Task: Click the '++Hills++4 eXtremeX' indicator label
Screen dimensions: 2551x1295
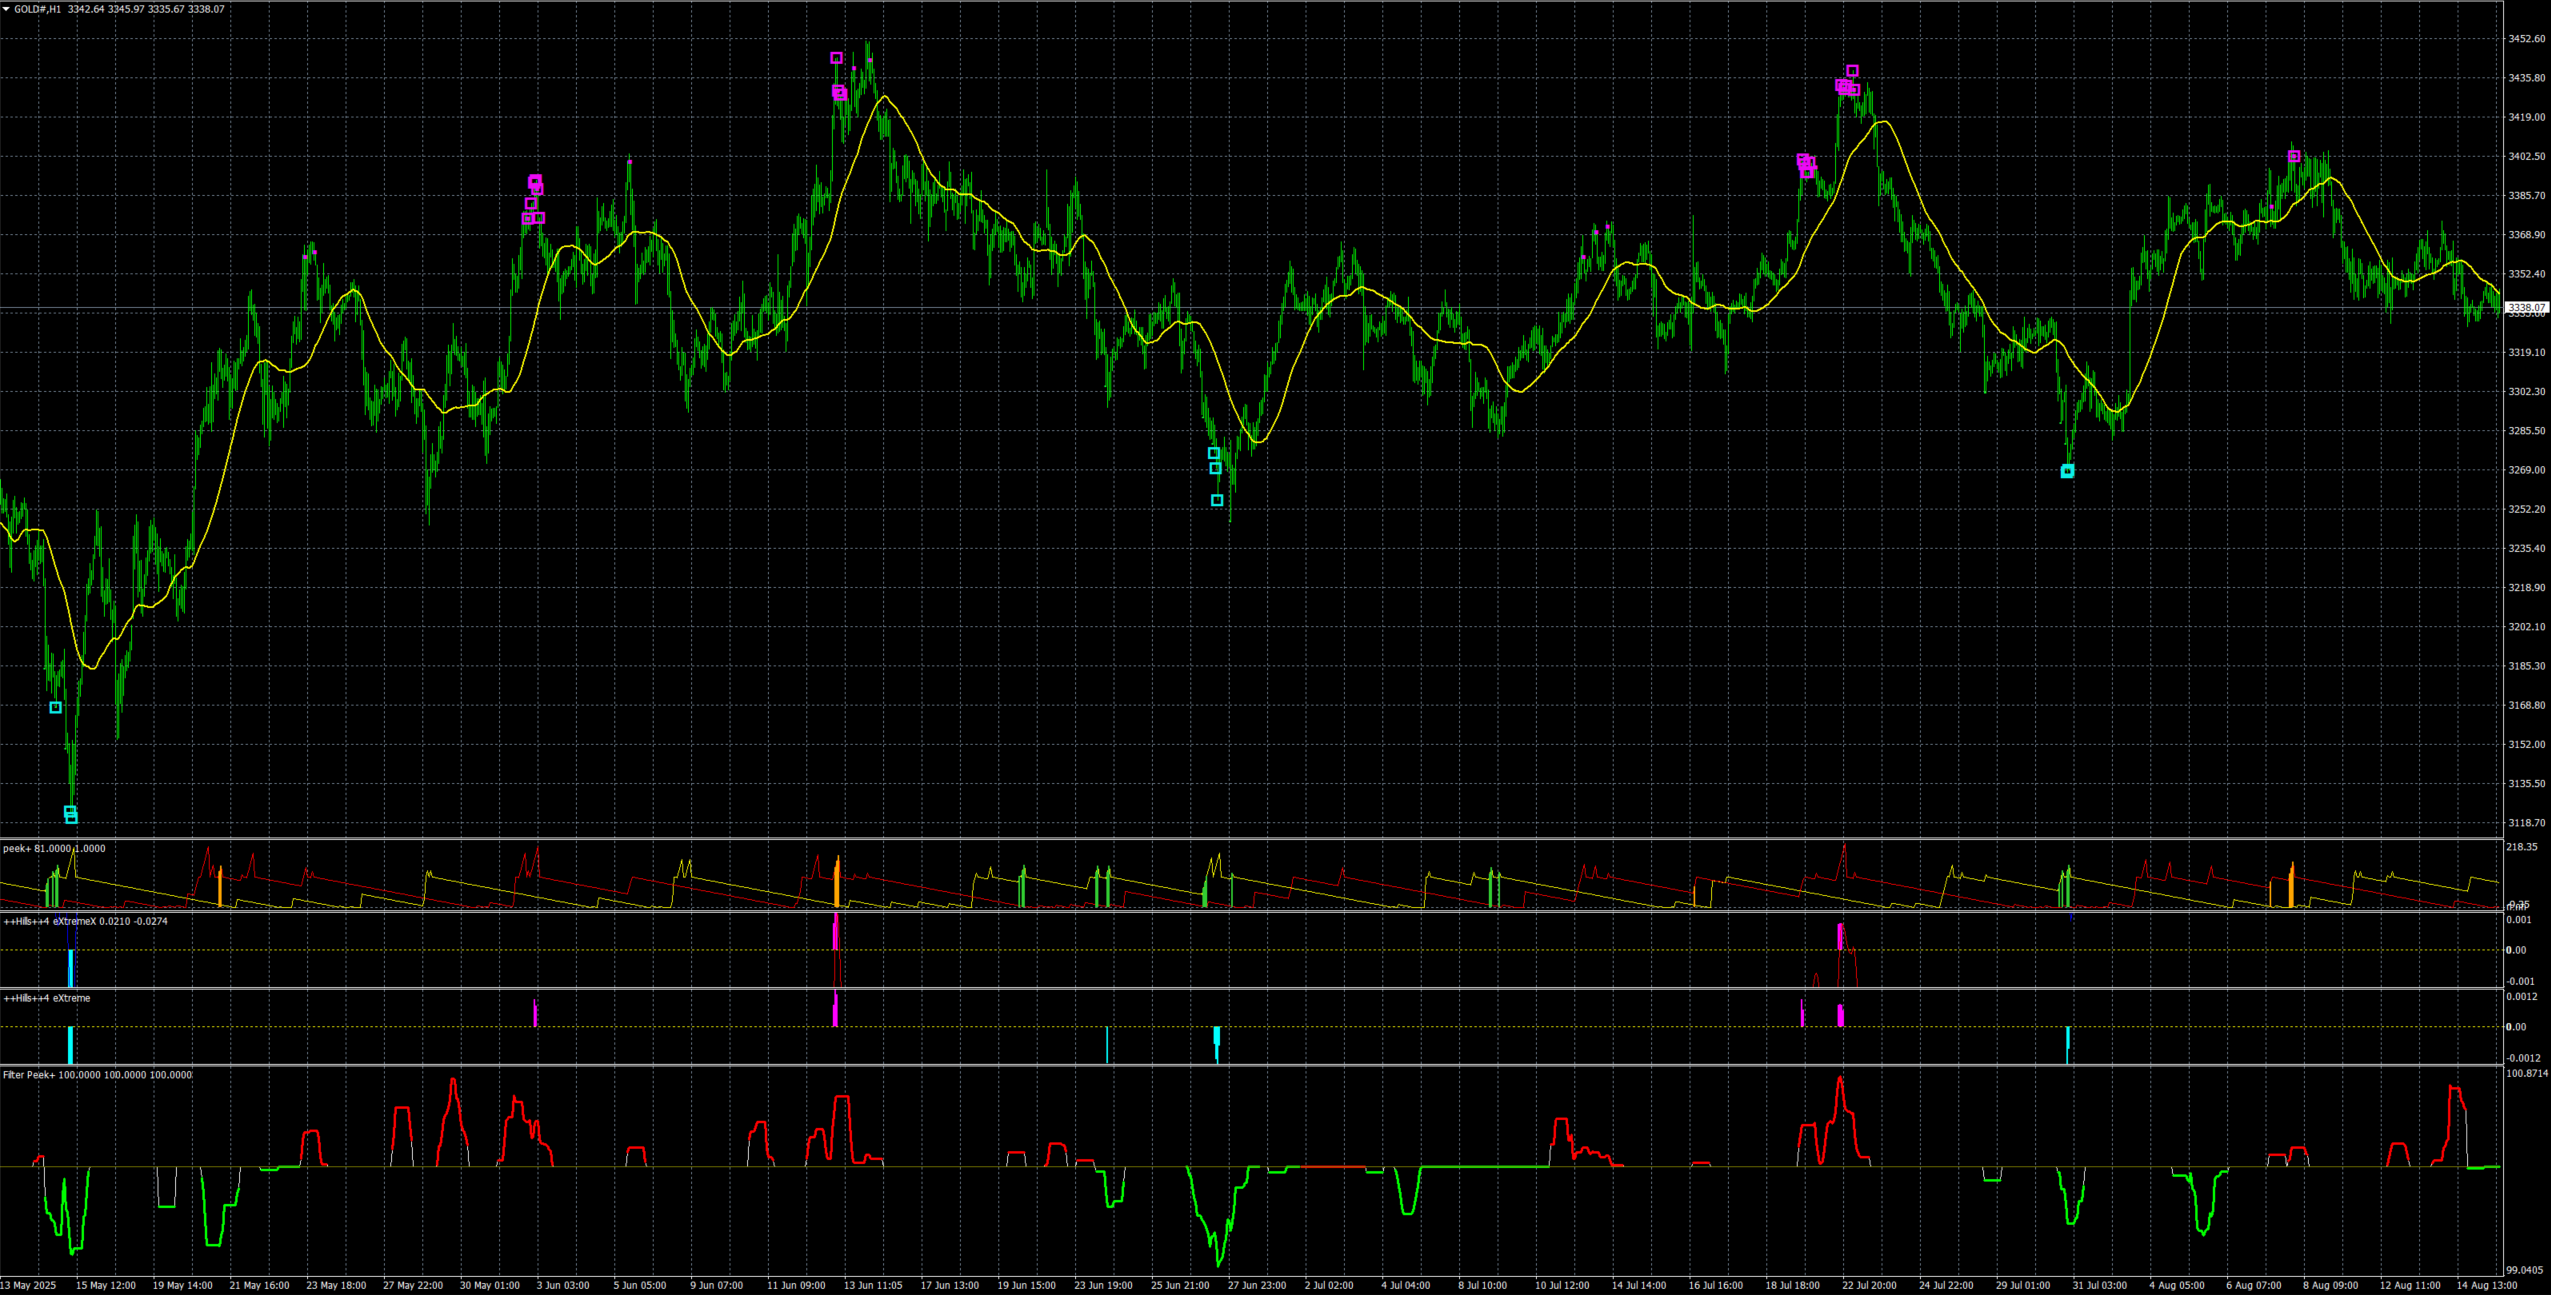Action: click(x=50, y=921)
